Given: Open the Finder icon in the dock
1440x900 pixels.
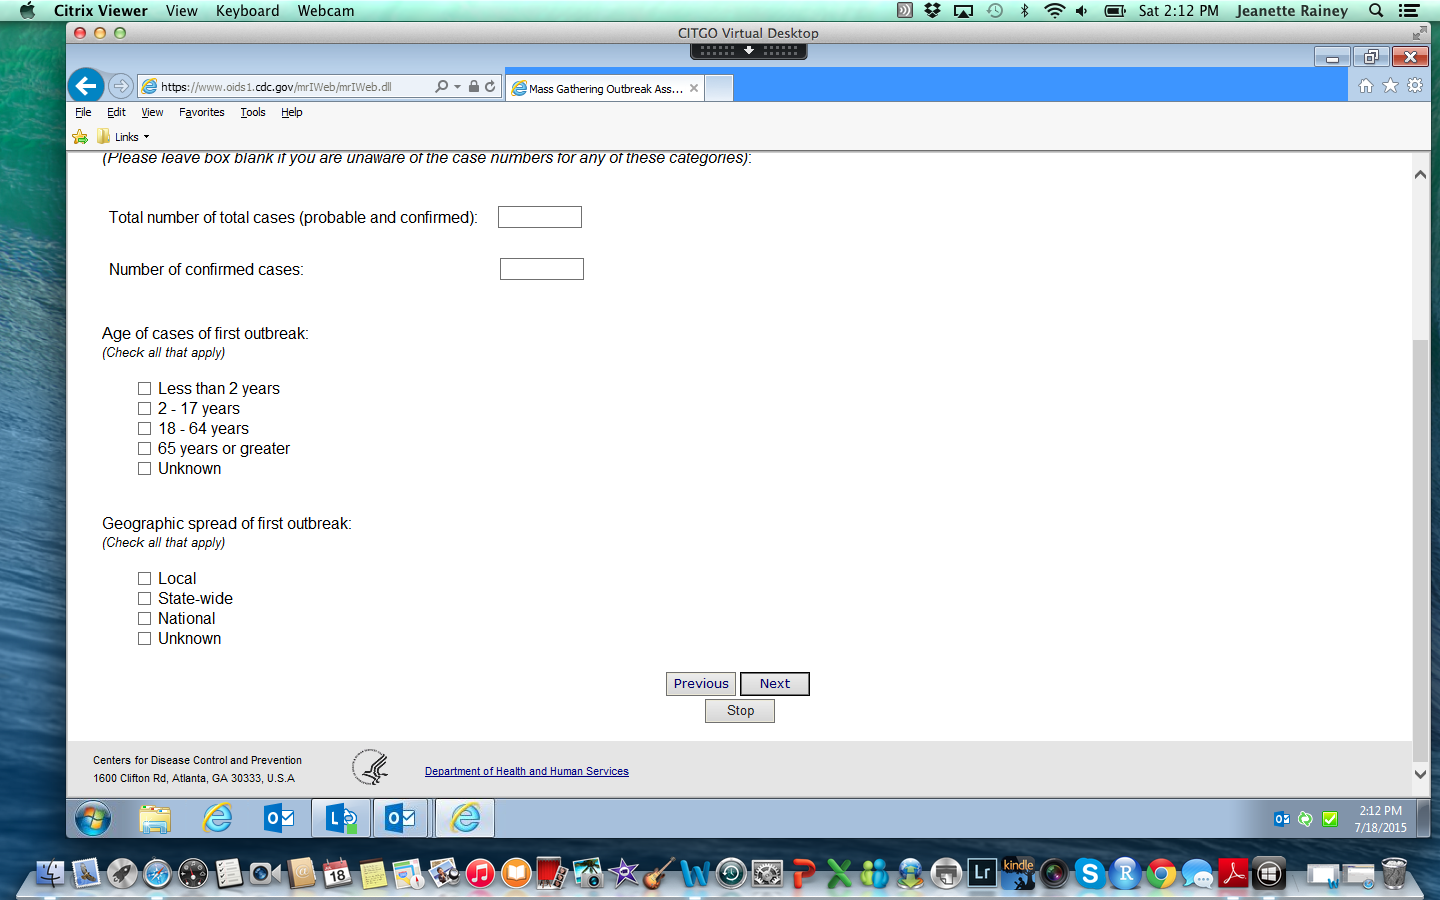Looking at the screenshot, I should click(x=50, y=874).
